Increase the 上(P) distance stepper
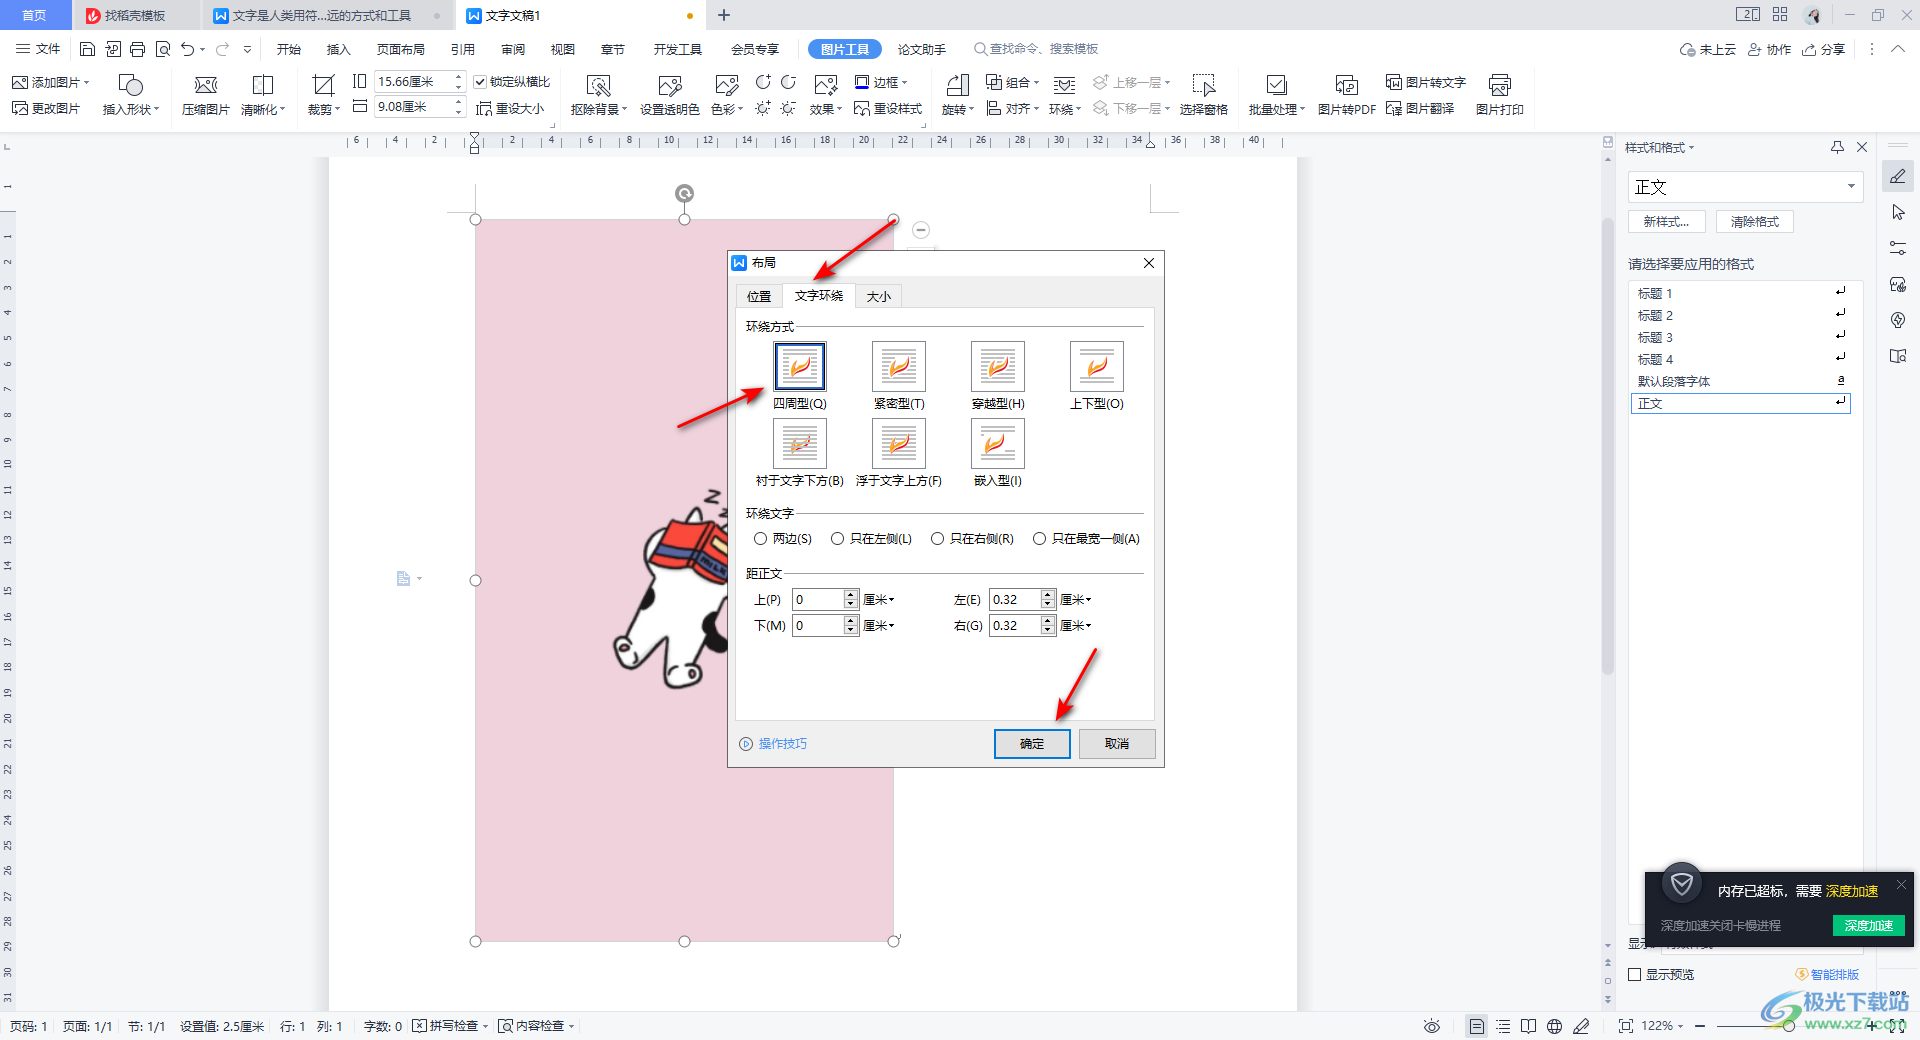This screenshot has width=1920, height=1040. (x=851, y=595)
